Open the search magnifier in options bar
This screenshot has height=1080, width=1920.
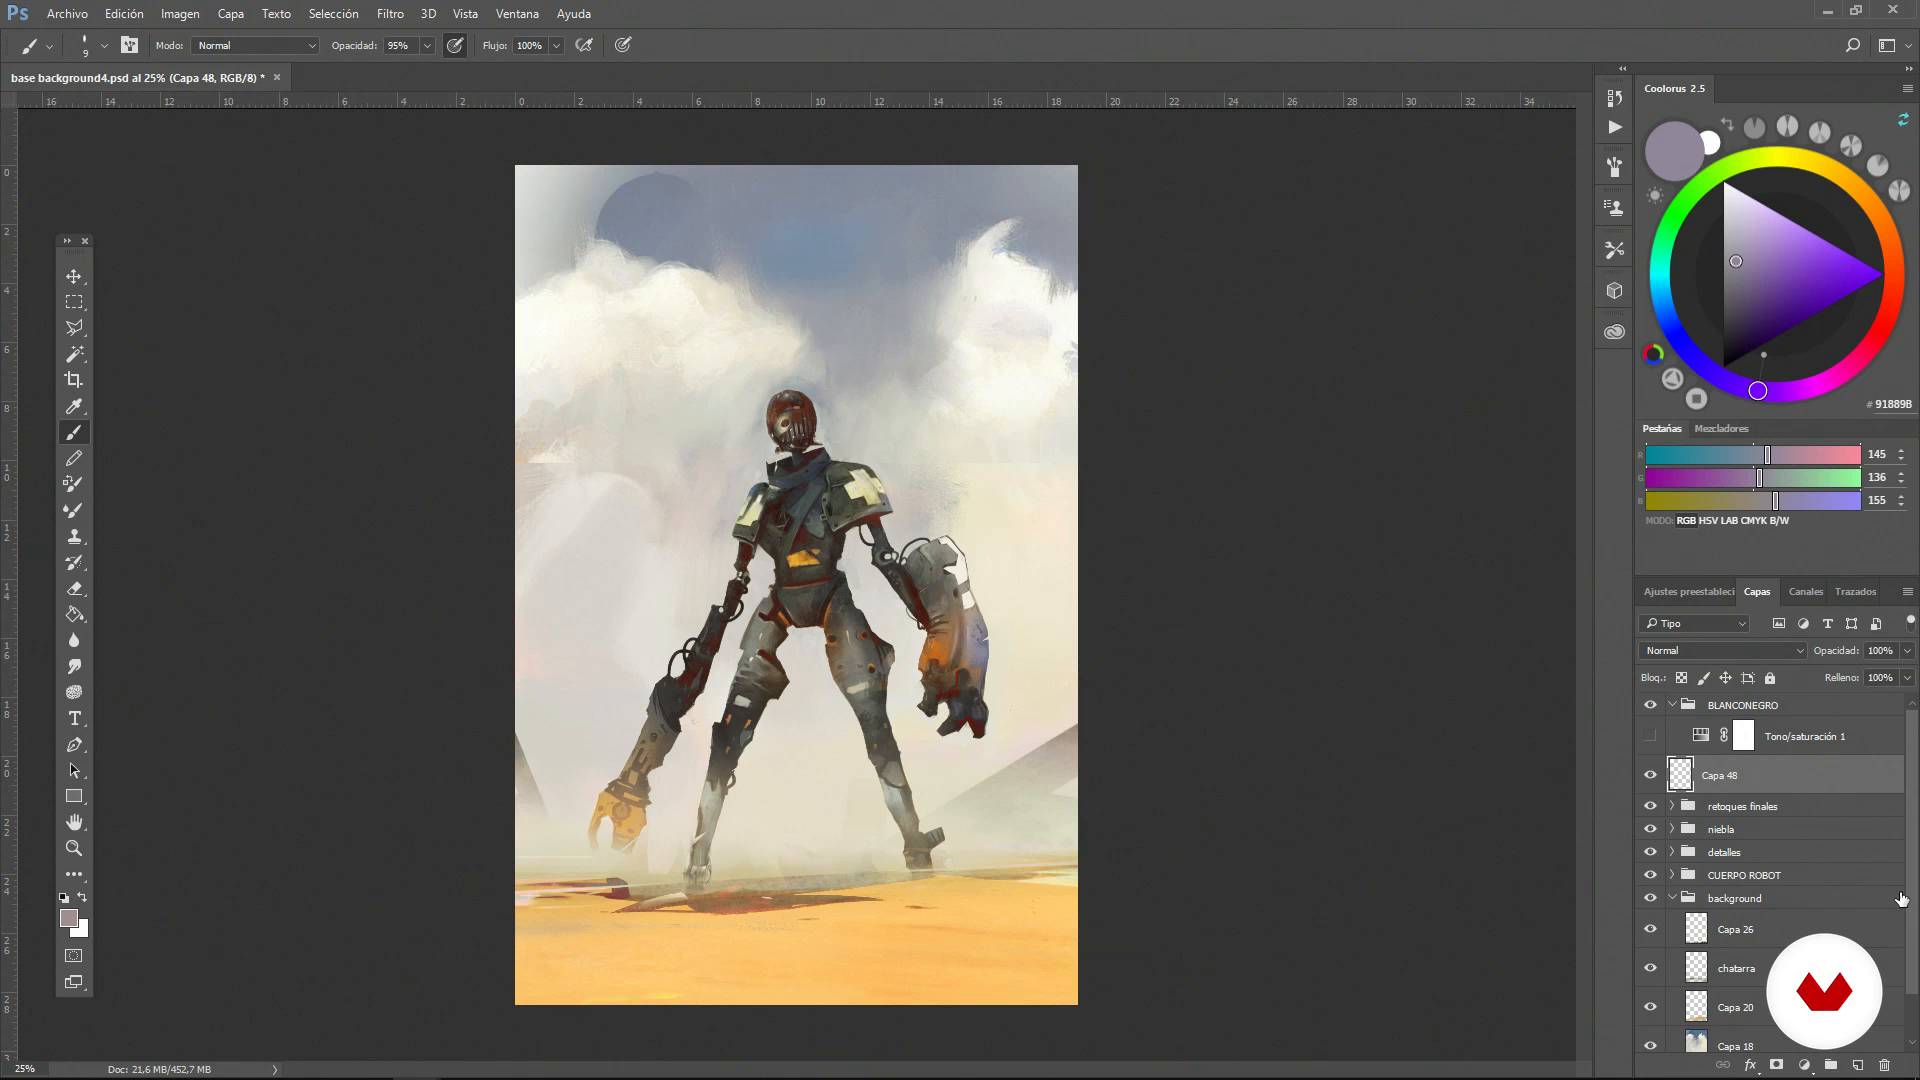(1852, 45)
